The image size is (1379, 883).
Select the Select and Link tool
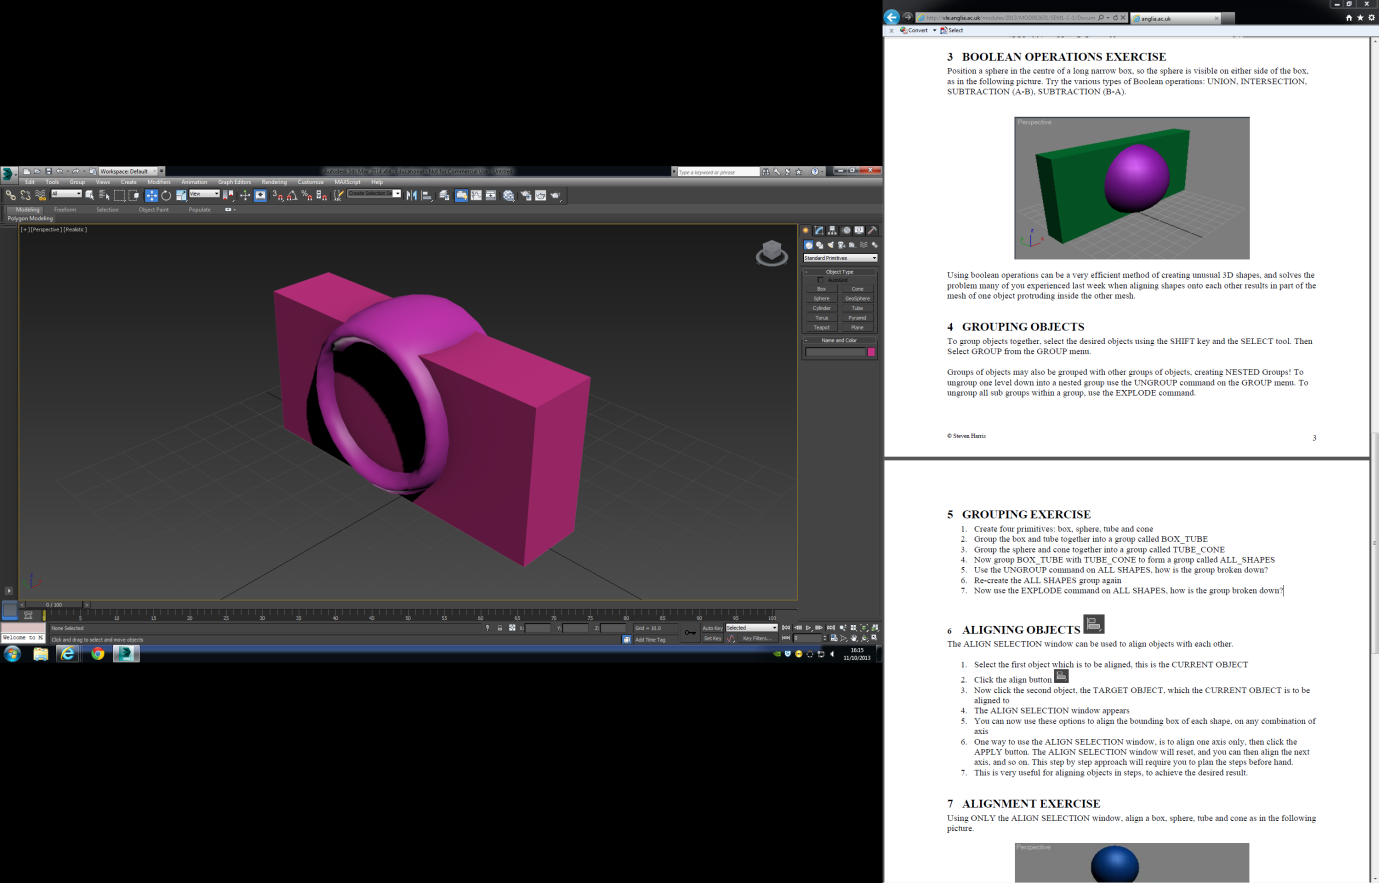point(13,195)
